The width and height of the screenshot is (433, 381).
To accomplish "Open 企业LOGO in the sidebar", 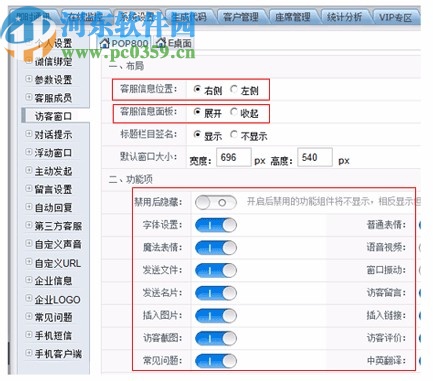I will (58, 300).
